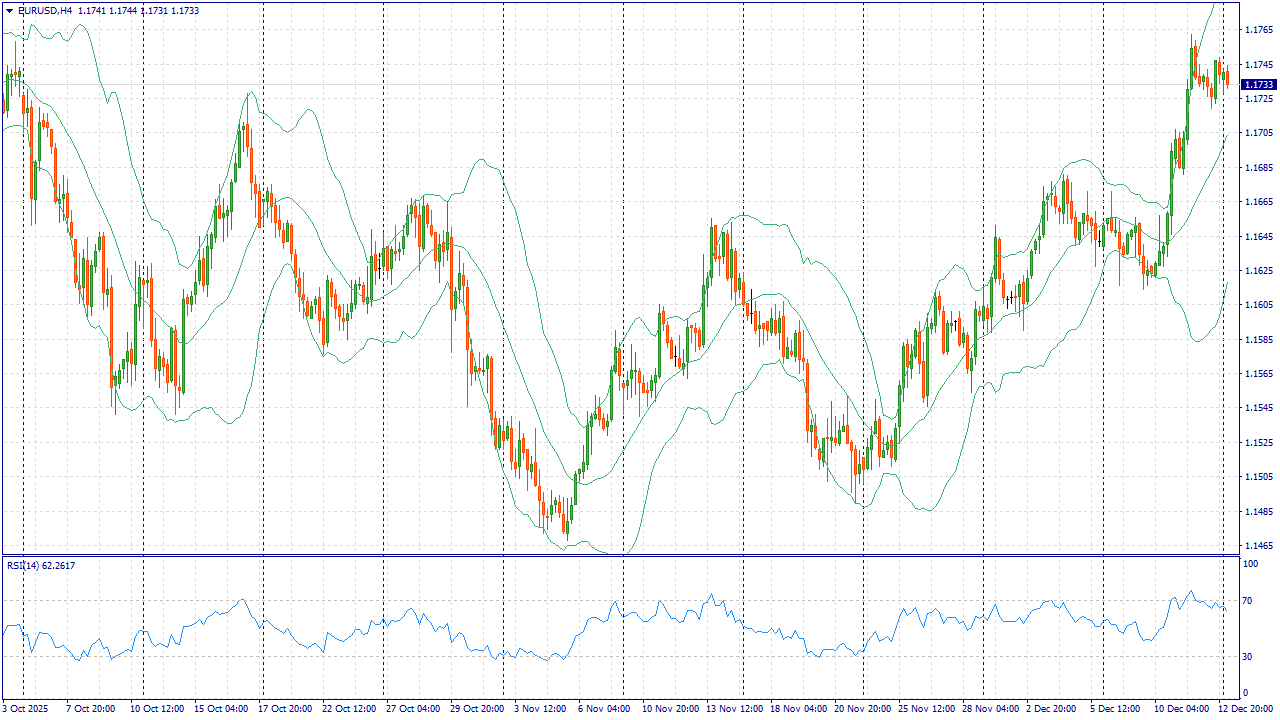Click the RSI 100 scale label

pos(1250,565)
